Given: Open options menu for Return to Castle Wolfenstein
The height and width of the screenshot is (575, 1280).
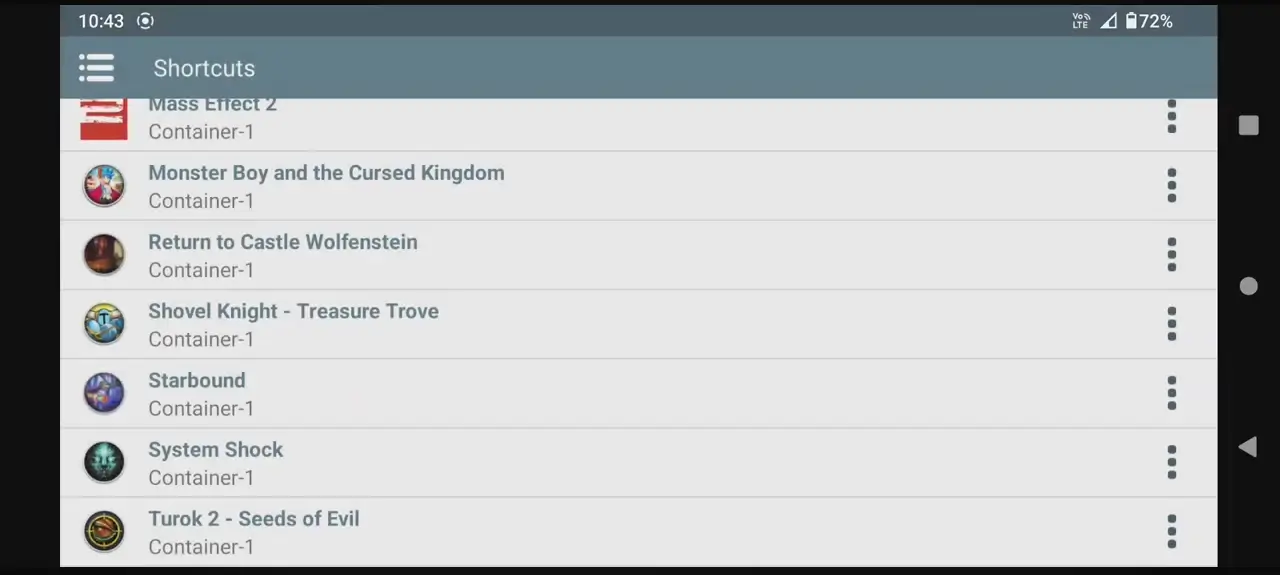Looking at the screenshot, I should (x=1171, y=255).
